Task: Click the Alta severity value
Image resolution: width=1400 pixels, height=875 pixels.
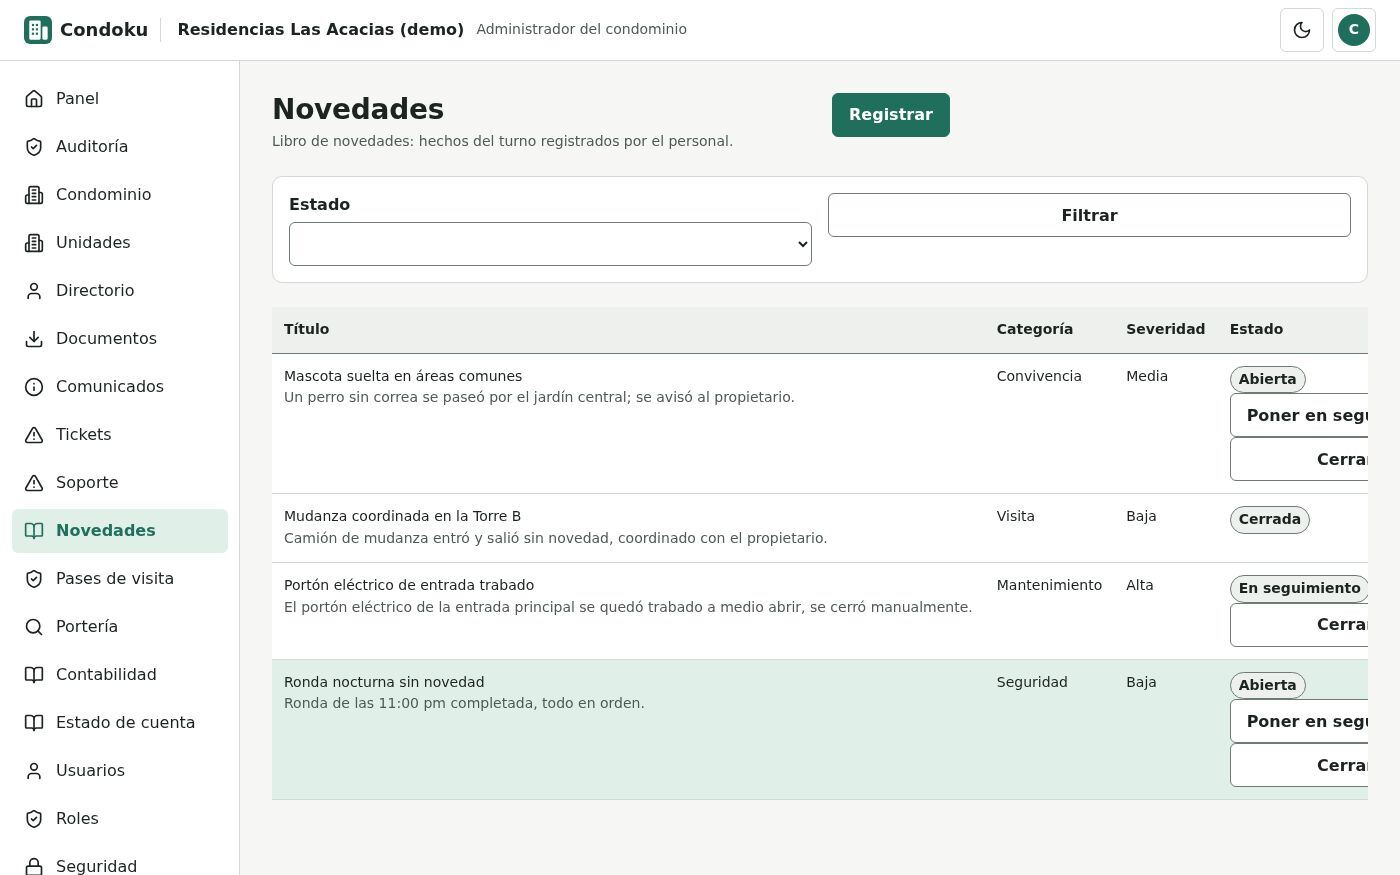Action: click(x=1140, y=585)
